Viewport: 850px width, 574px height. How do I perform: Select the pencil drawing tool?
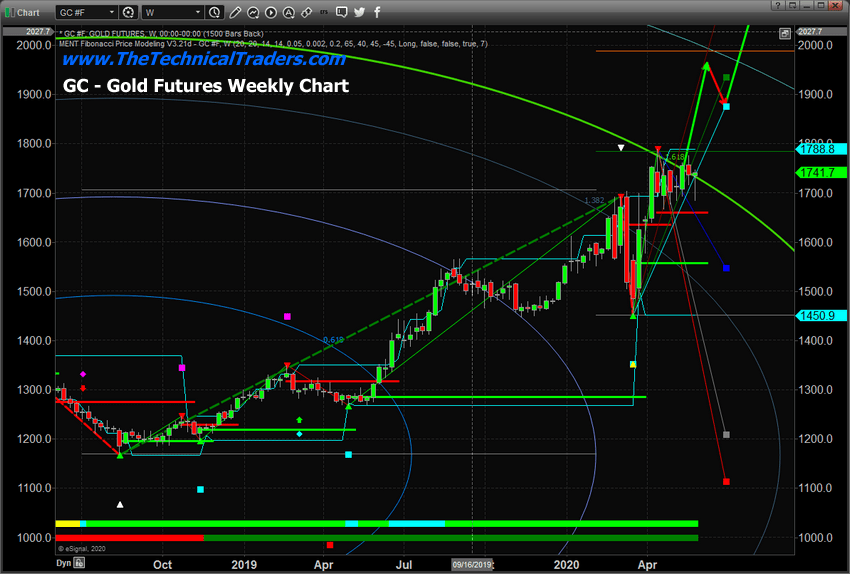[x=235, y=12]
